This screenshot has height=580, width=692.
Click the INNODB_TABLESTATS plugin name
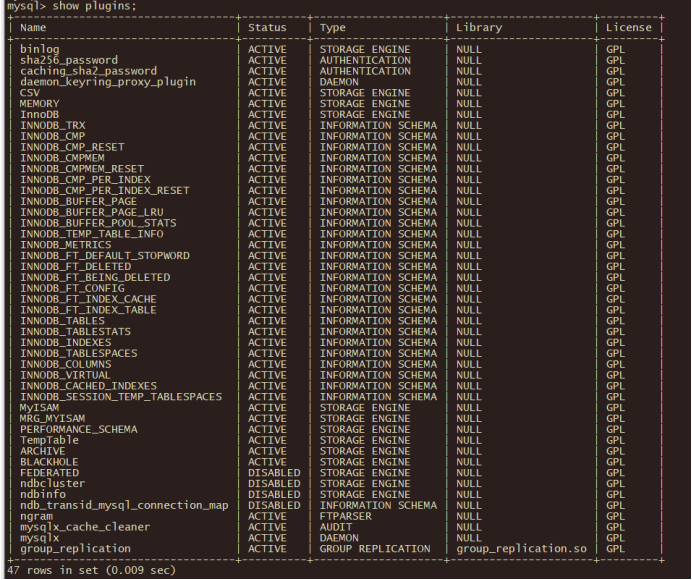(x=75, y=331)
